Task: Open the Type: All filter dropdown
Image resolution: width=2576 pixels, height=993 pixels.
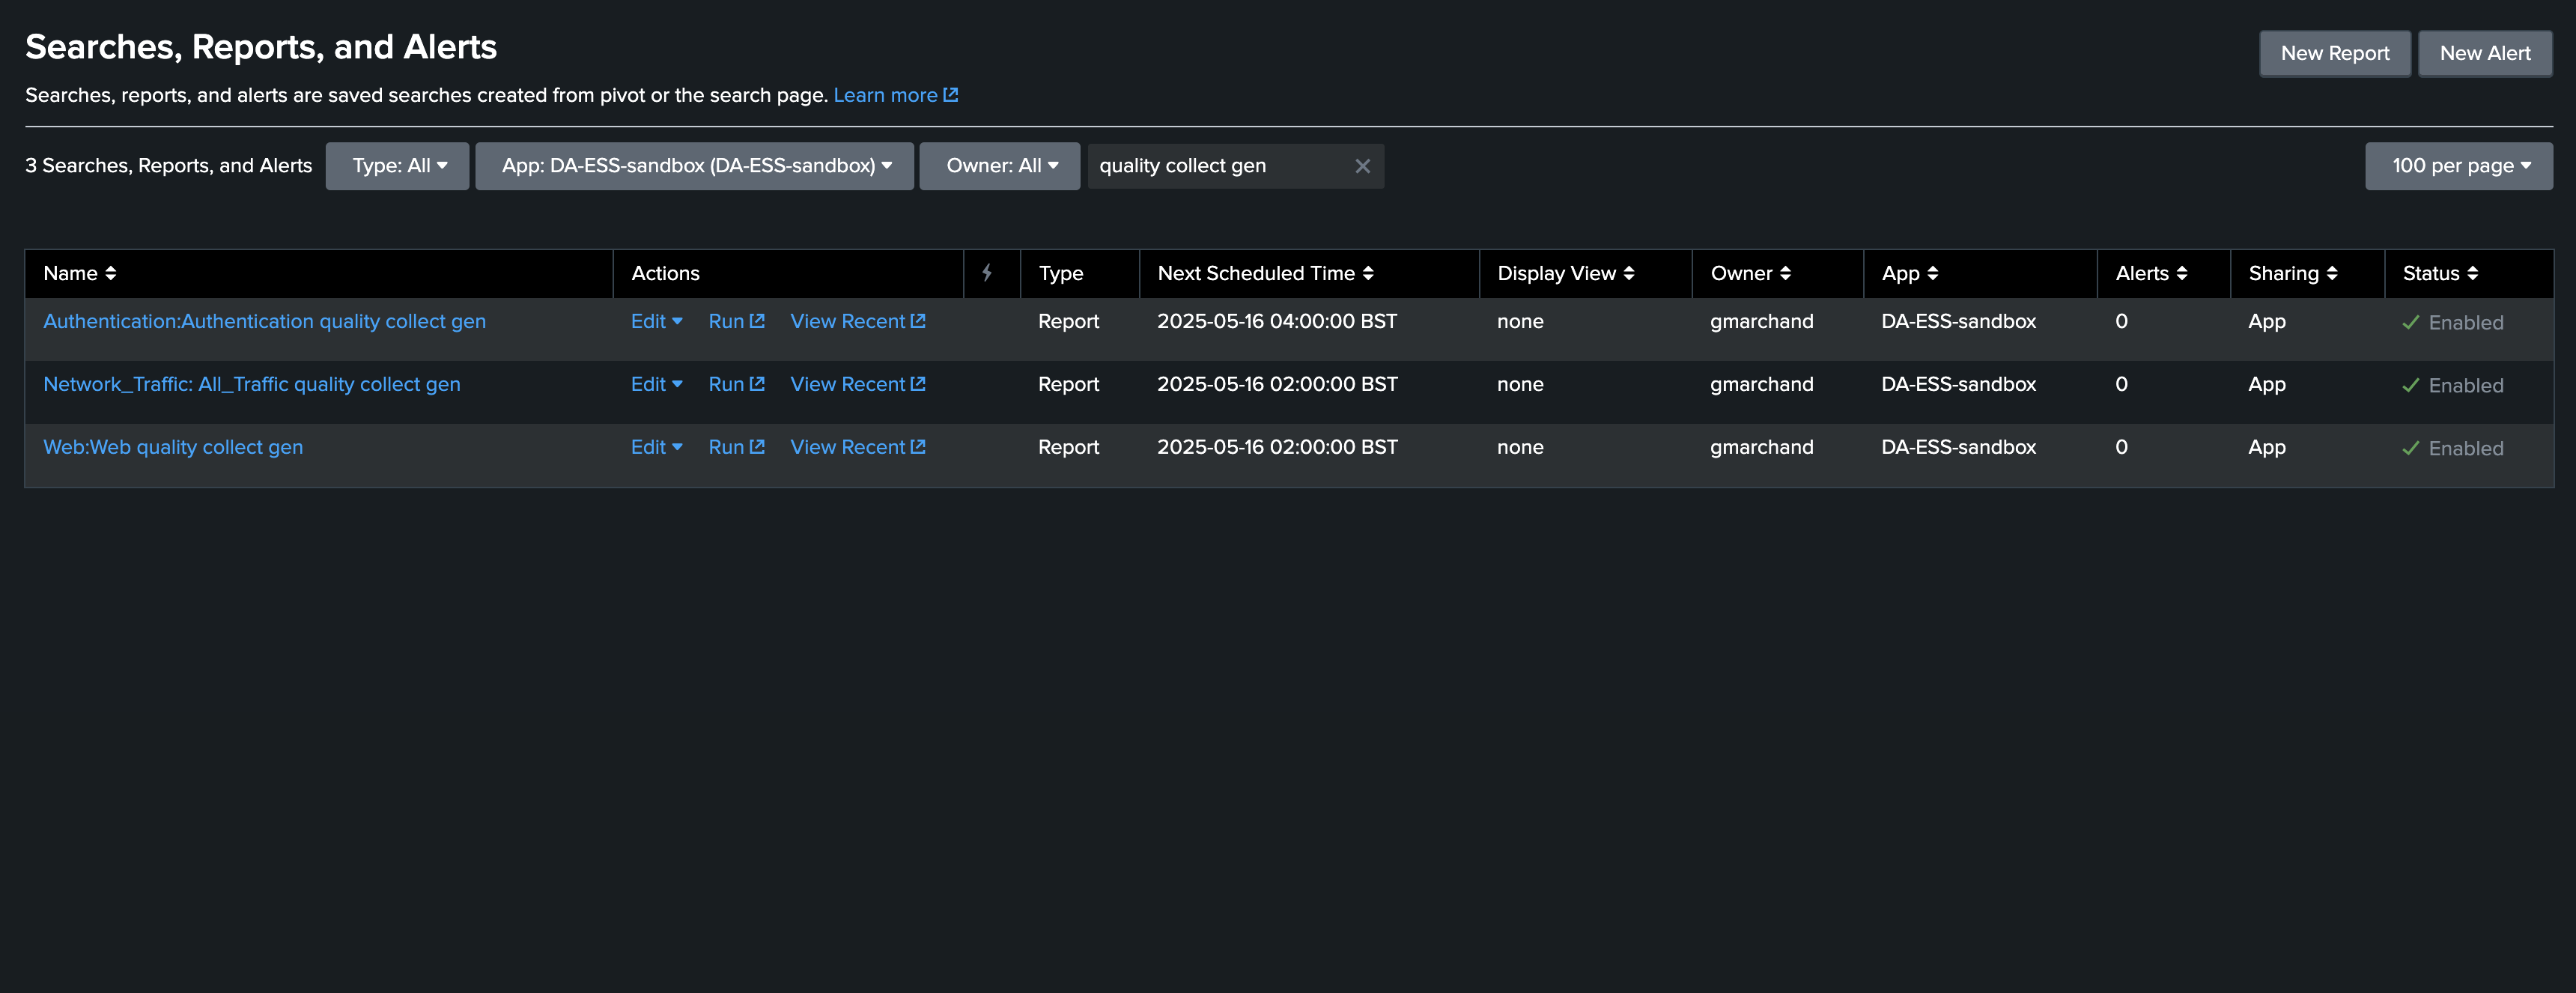Action: pyautogui.click(x=397, y=166)
